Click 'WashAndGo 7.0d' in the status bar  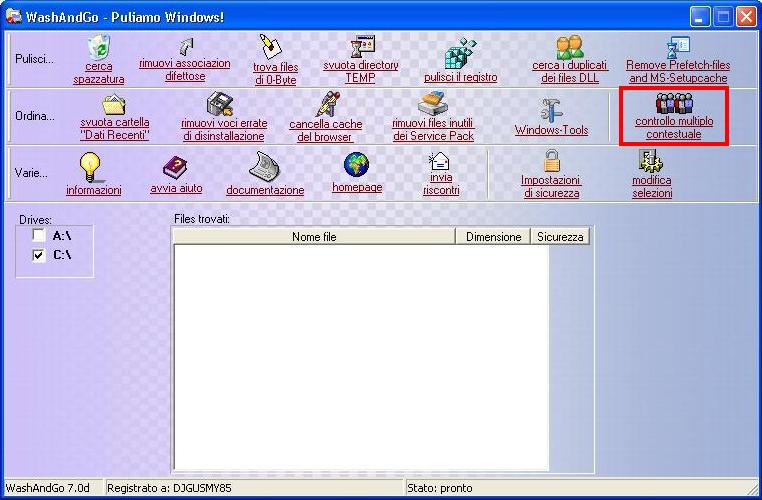tap(48, 488)
